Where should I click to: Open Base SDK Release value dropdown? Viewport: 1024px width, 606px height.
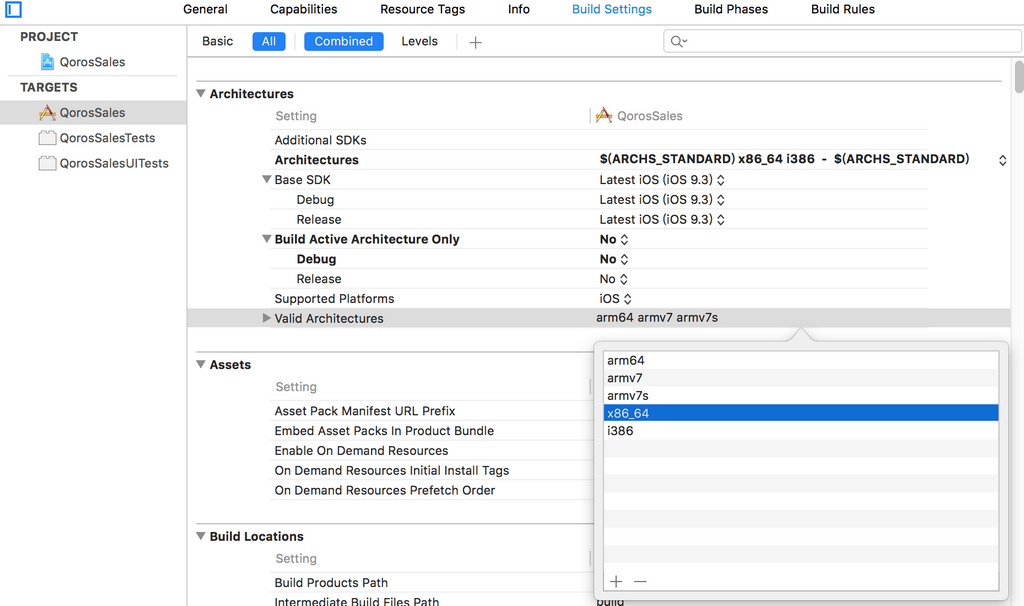[662, 219]
